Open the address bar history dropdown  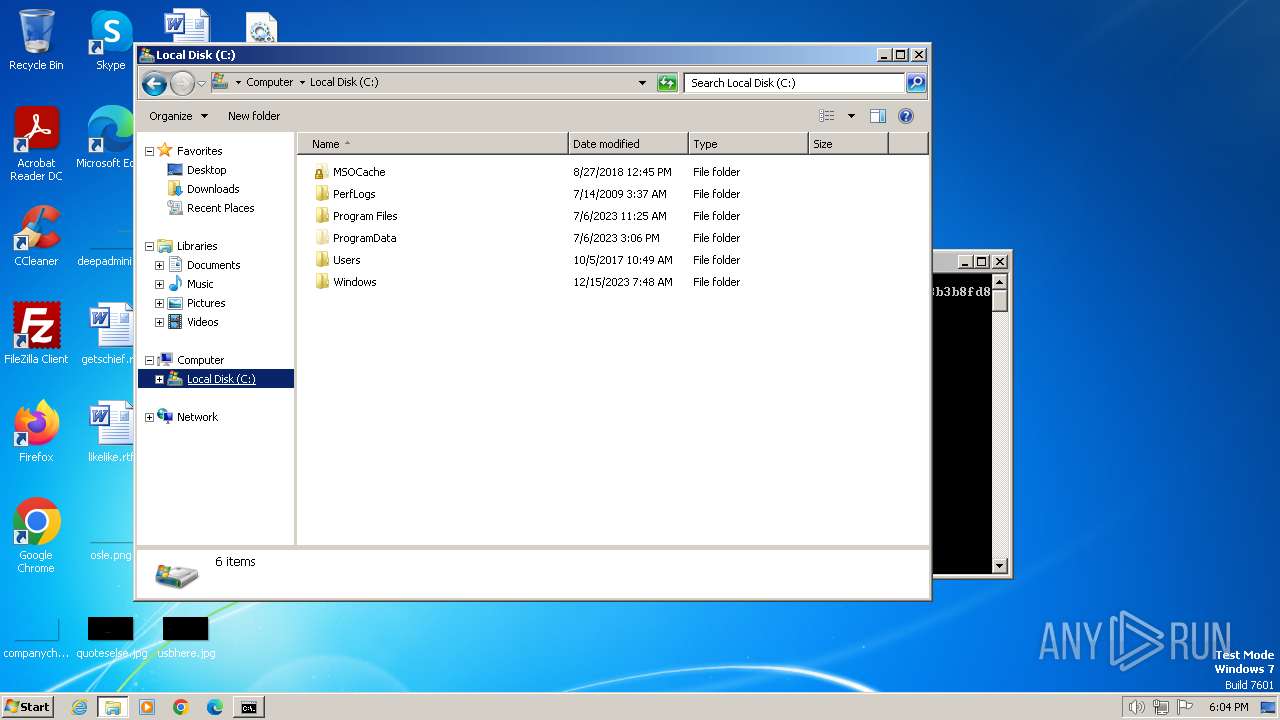click(642, 83)
